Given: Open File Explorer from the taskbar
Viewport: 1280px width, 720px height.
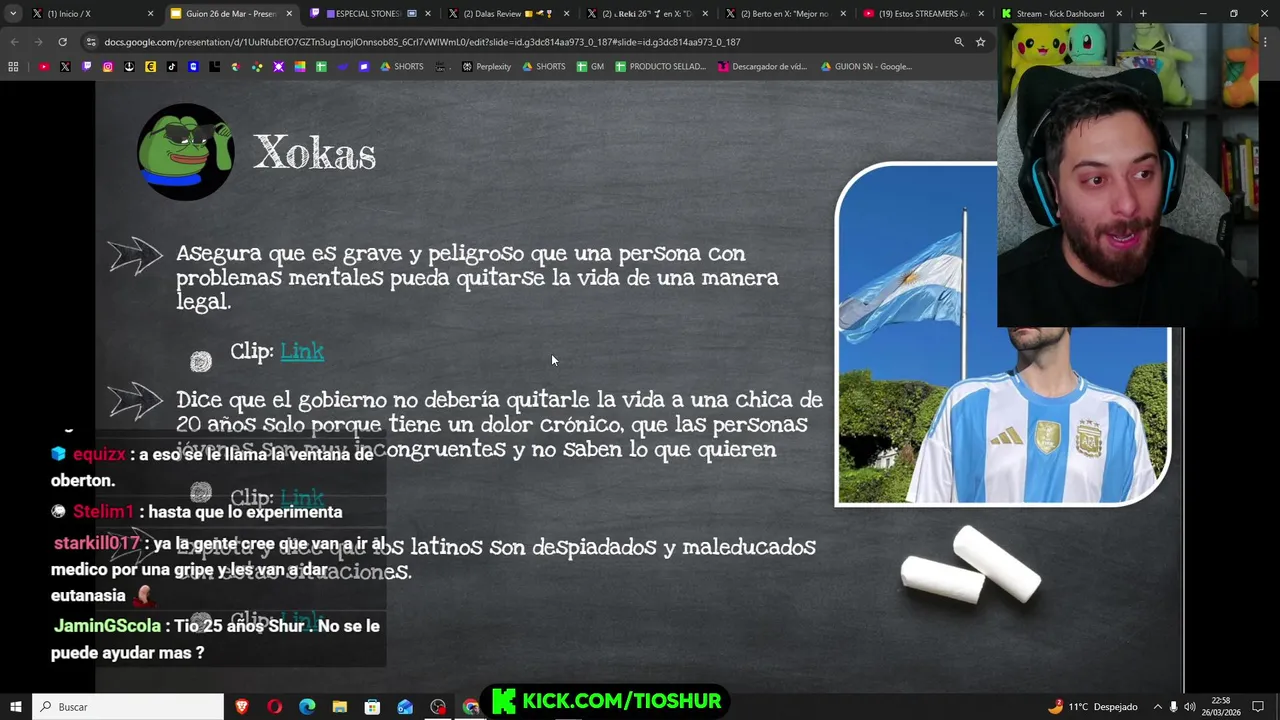Looking at the screenshot, I should (340, 707).
